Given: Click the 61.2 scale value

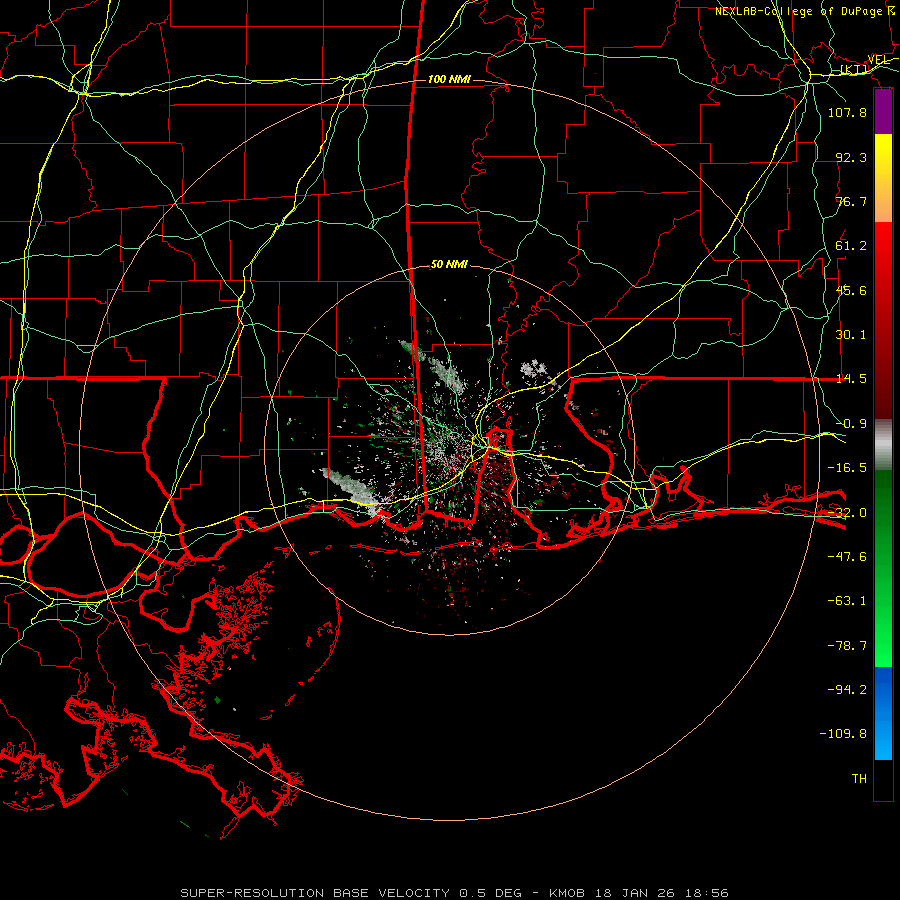Looking at the screenshot, I should pos(851,246).
